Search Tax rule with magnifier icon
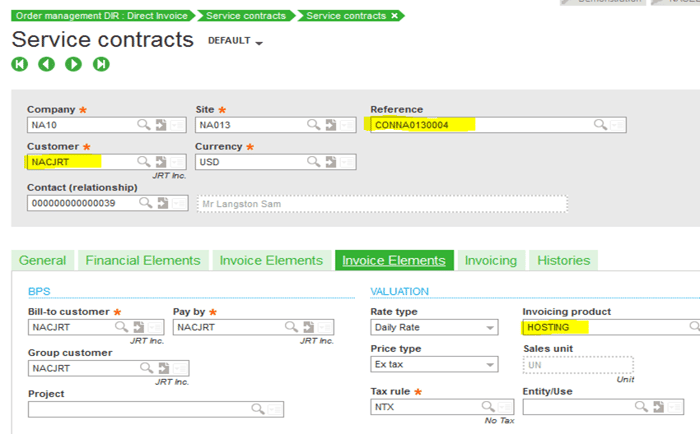700x434 pixels. coord(489,407)
